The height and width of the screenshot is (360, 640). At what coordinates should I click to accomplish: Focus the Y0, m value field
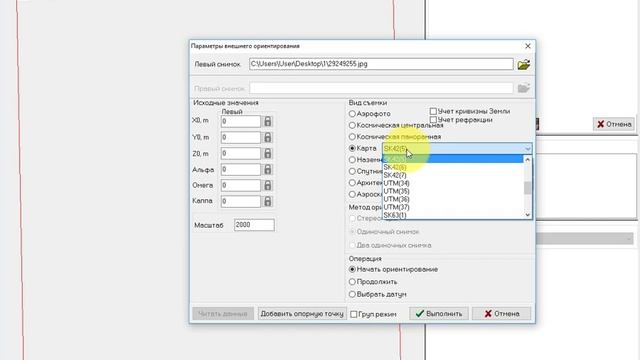pyautogui.click(x=241, y=137)
